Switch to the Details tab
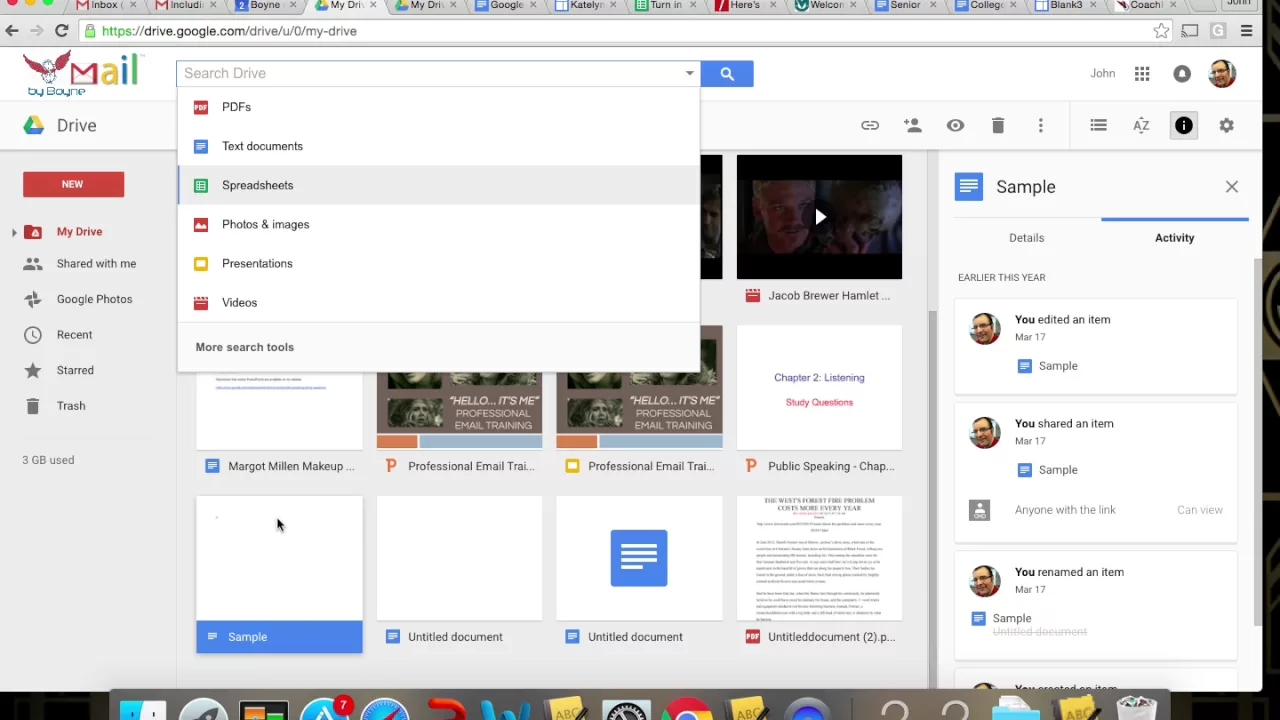 1026,238
